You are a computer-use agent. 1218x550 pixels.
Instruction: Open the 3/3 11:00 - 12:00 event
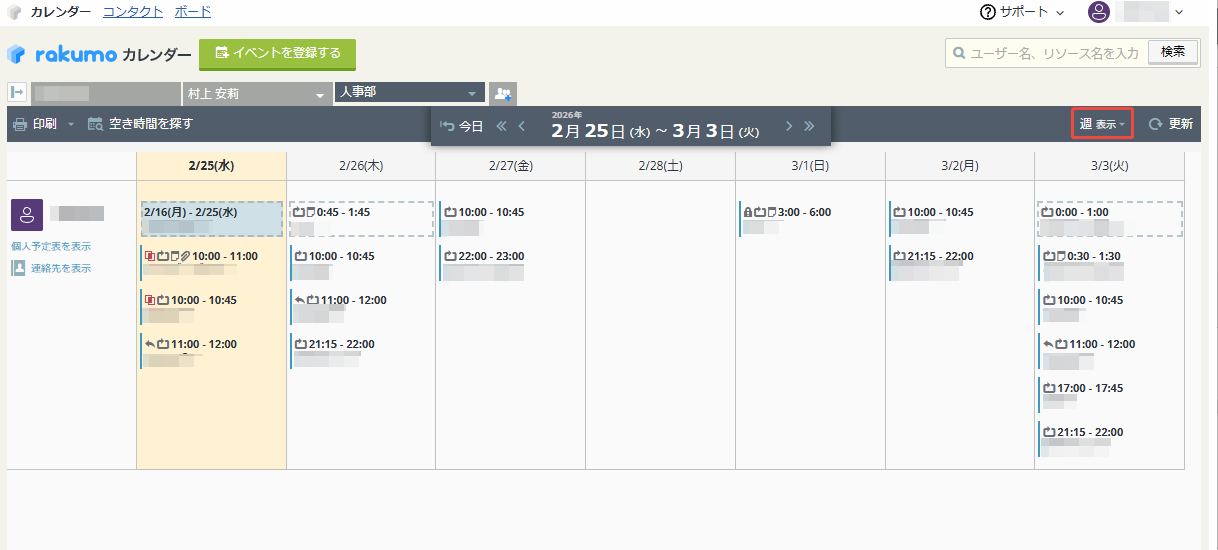tap(1110, 351)
